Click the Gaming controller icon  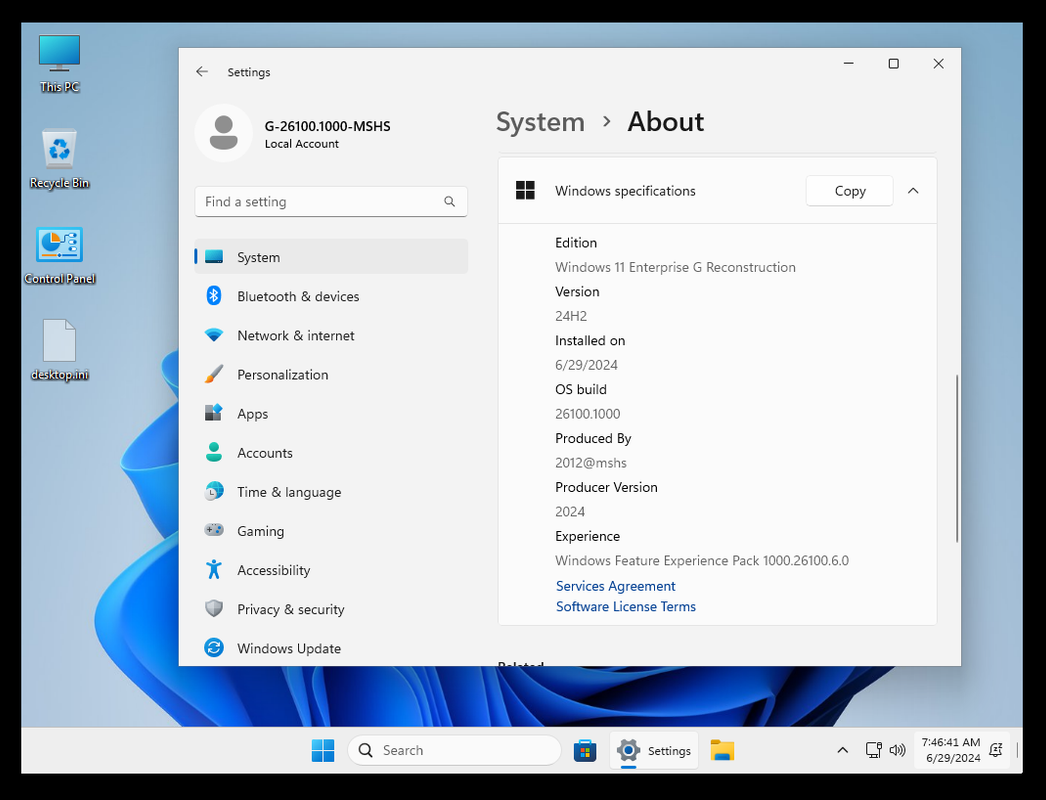tap(213, 530)
